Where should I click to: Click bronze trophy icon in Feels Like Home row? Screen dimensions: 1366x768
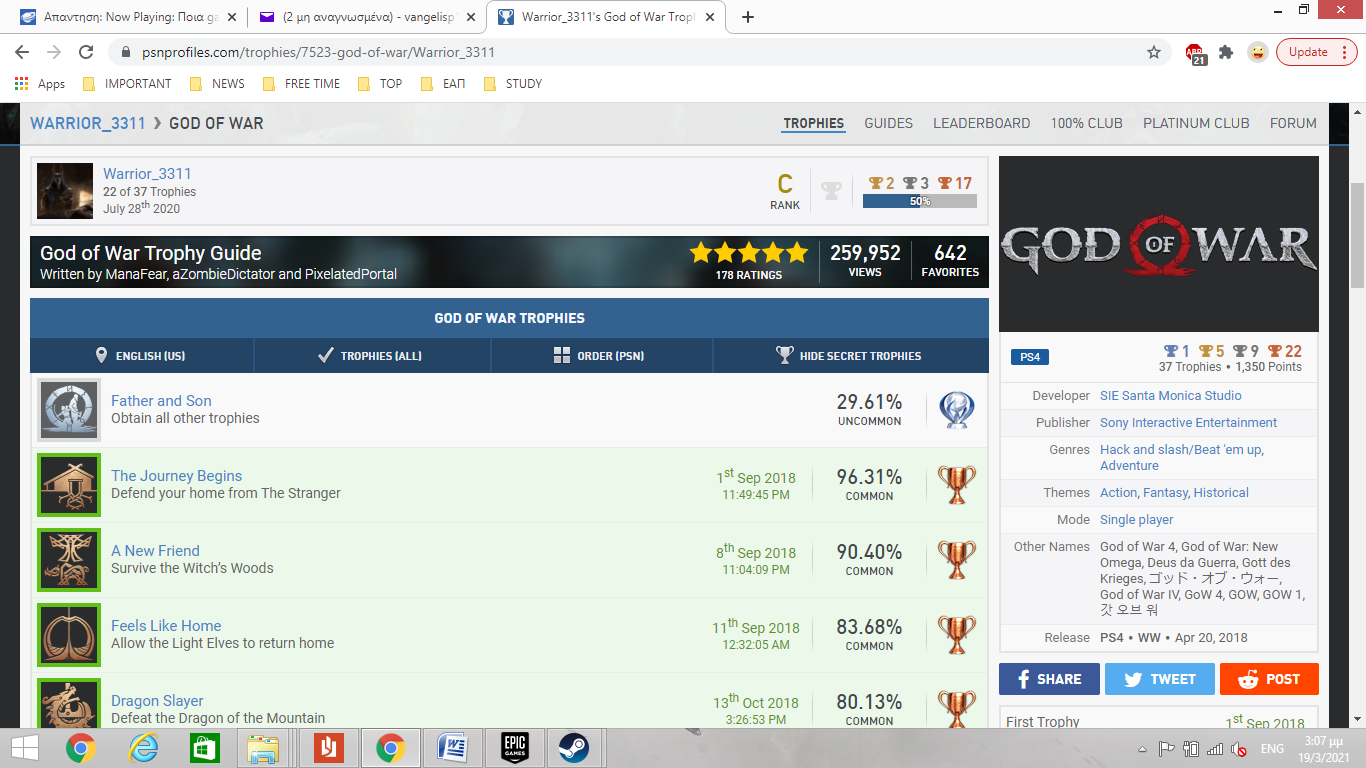pyautogui.click(x=956, y=635)
